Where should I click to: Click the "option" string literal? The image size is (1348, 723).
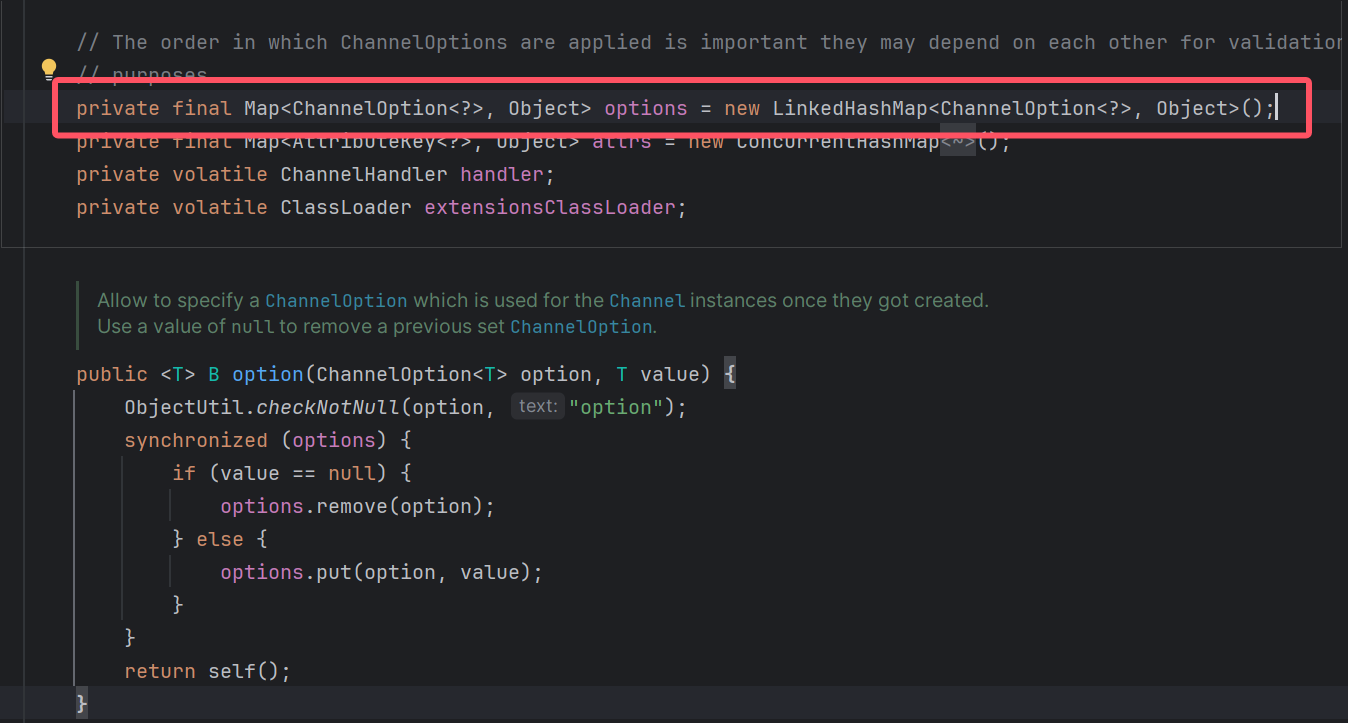pos(616,407)
